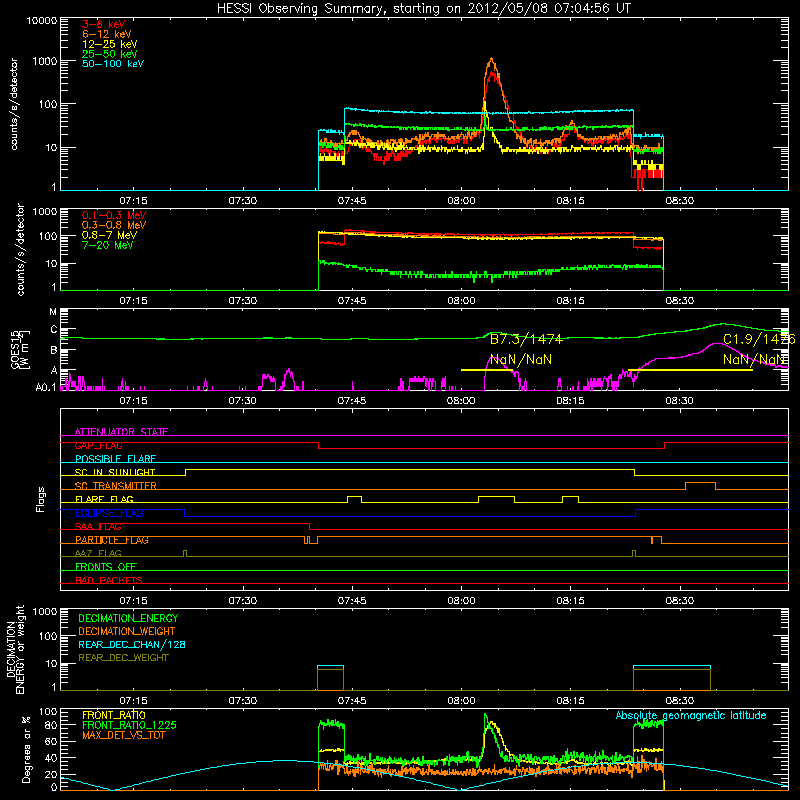800x800 pixels.
Task: Click the 0.3-0.8 MeV legend label
Action: click(114, 225)
